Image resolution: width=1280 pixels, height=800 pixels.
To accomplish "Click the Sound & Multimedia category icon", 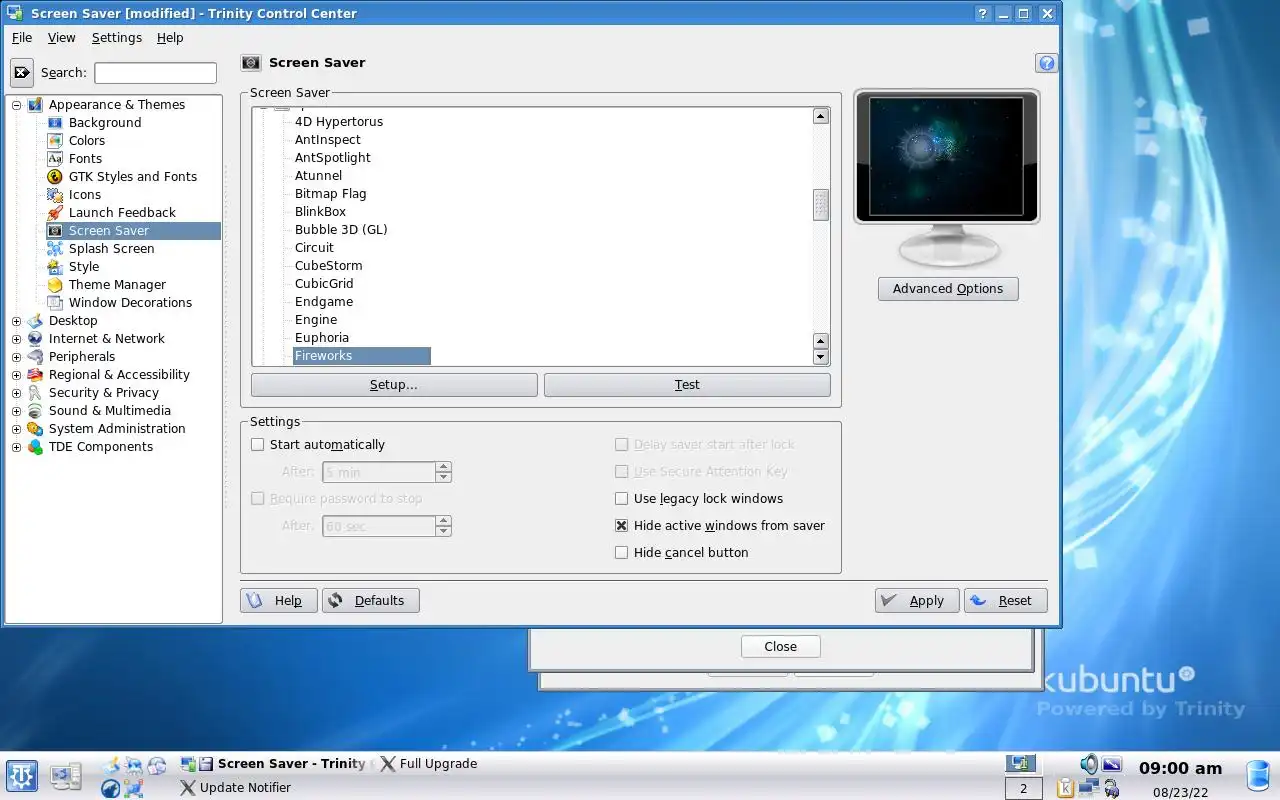I will (35, 411).
